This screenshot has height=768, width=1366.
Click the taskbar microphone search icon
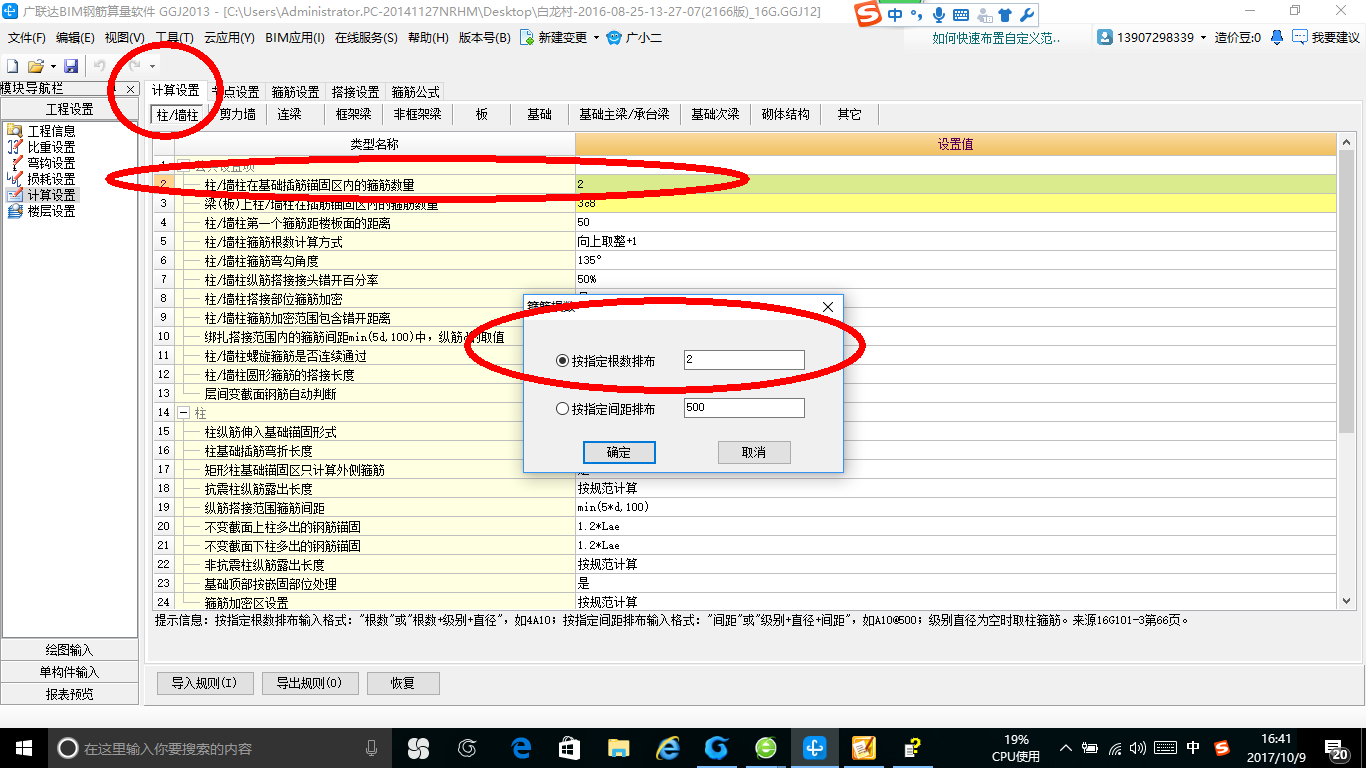[372, 748]
